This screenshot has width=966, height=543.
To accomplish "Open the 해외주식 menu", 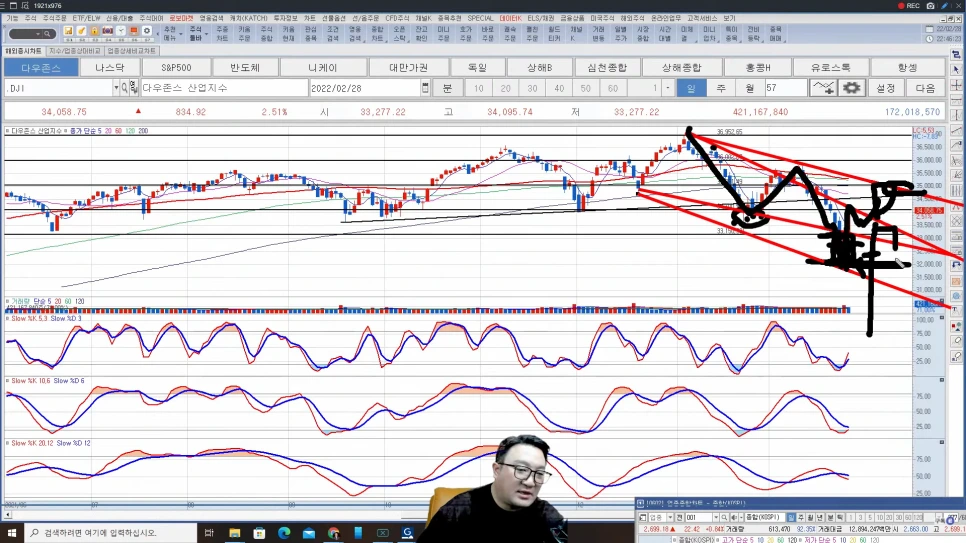I will pos(632,18).
